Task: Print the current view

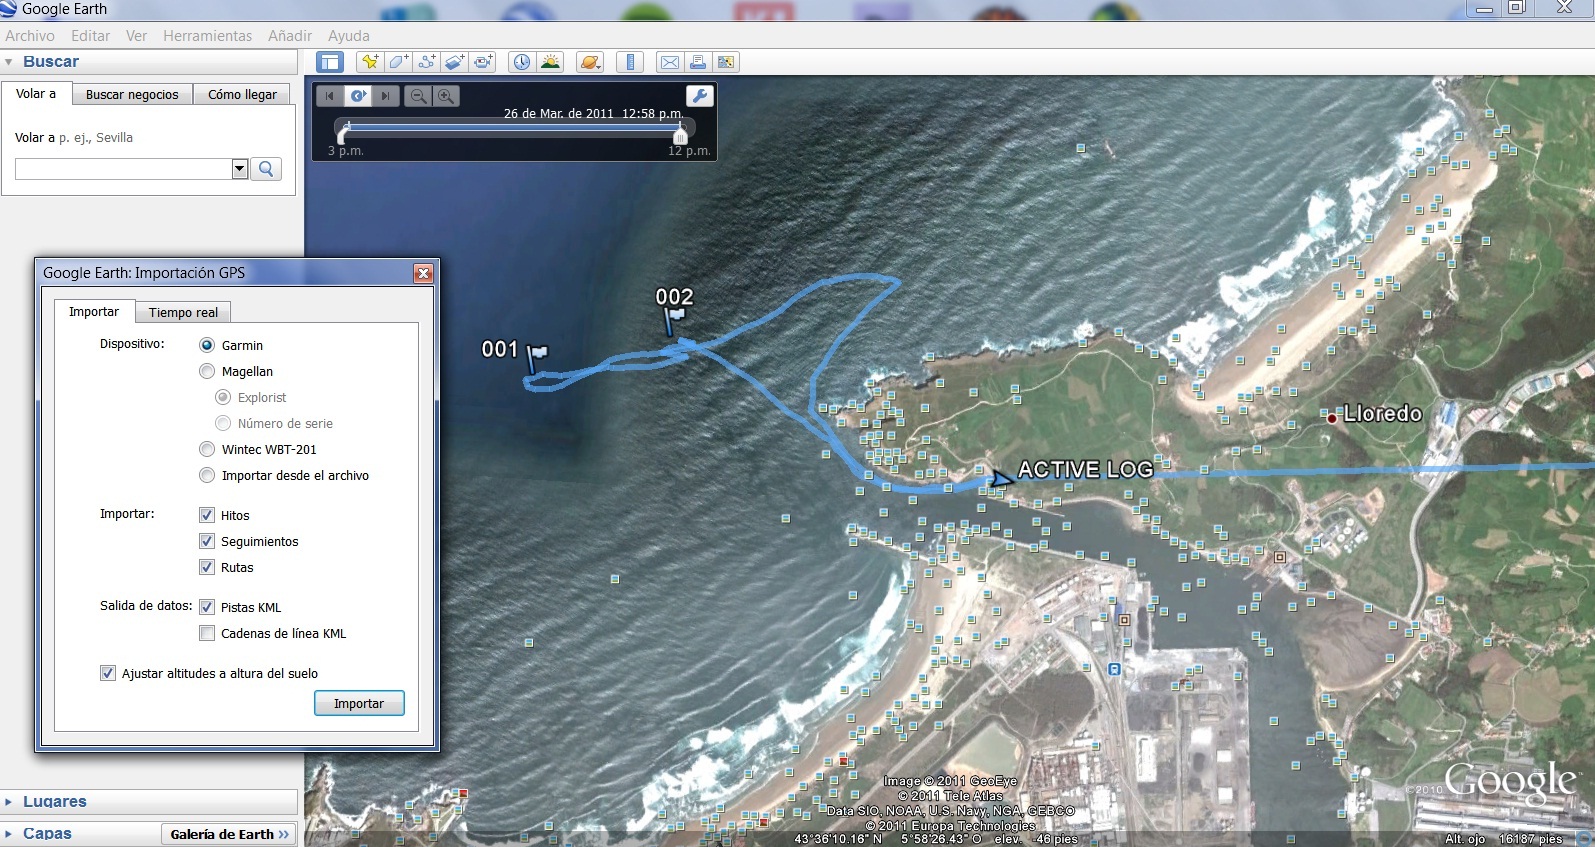Action: (698, 62)
